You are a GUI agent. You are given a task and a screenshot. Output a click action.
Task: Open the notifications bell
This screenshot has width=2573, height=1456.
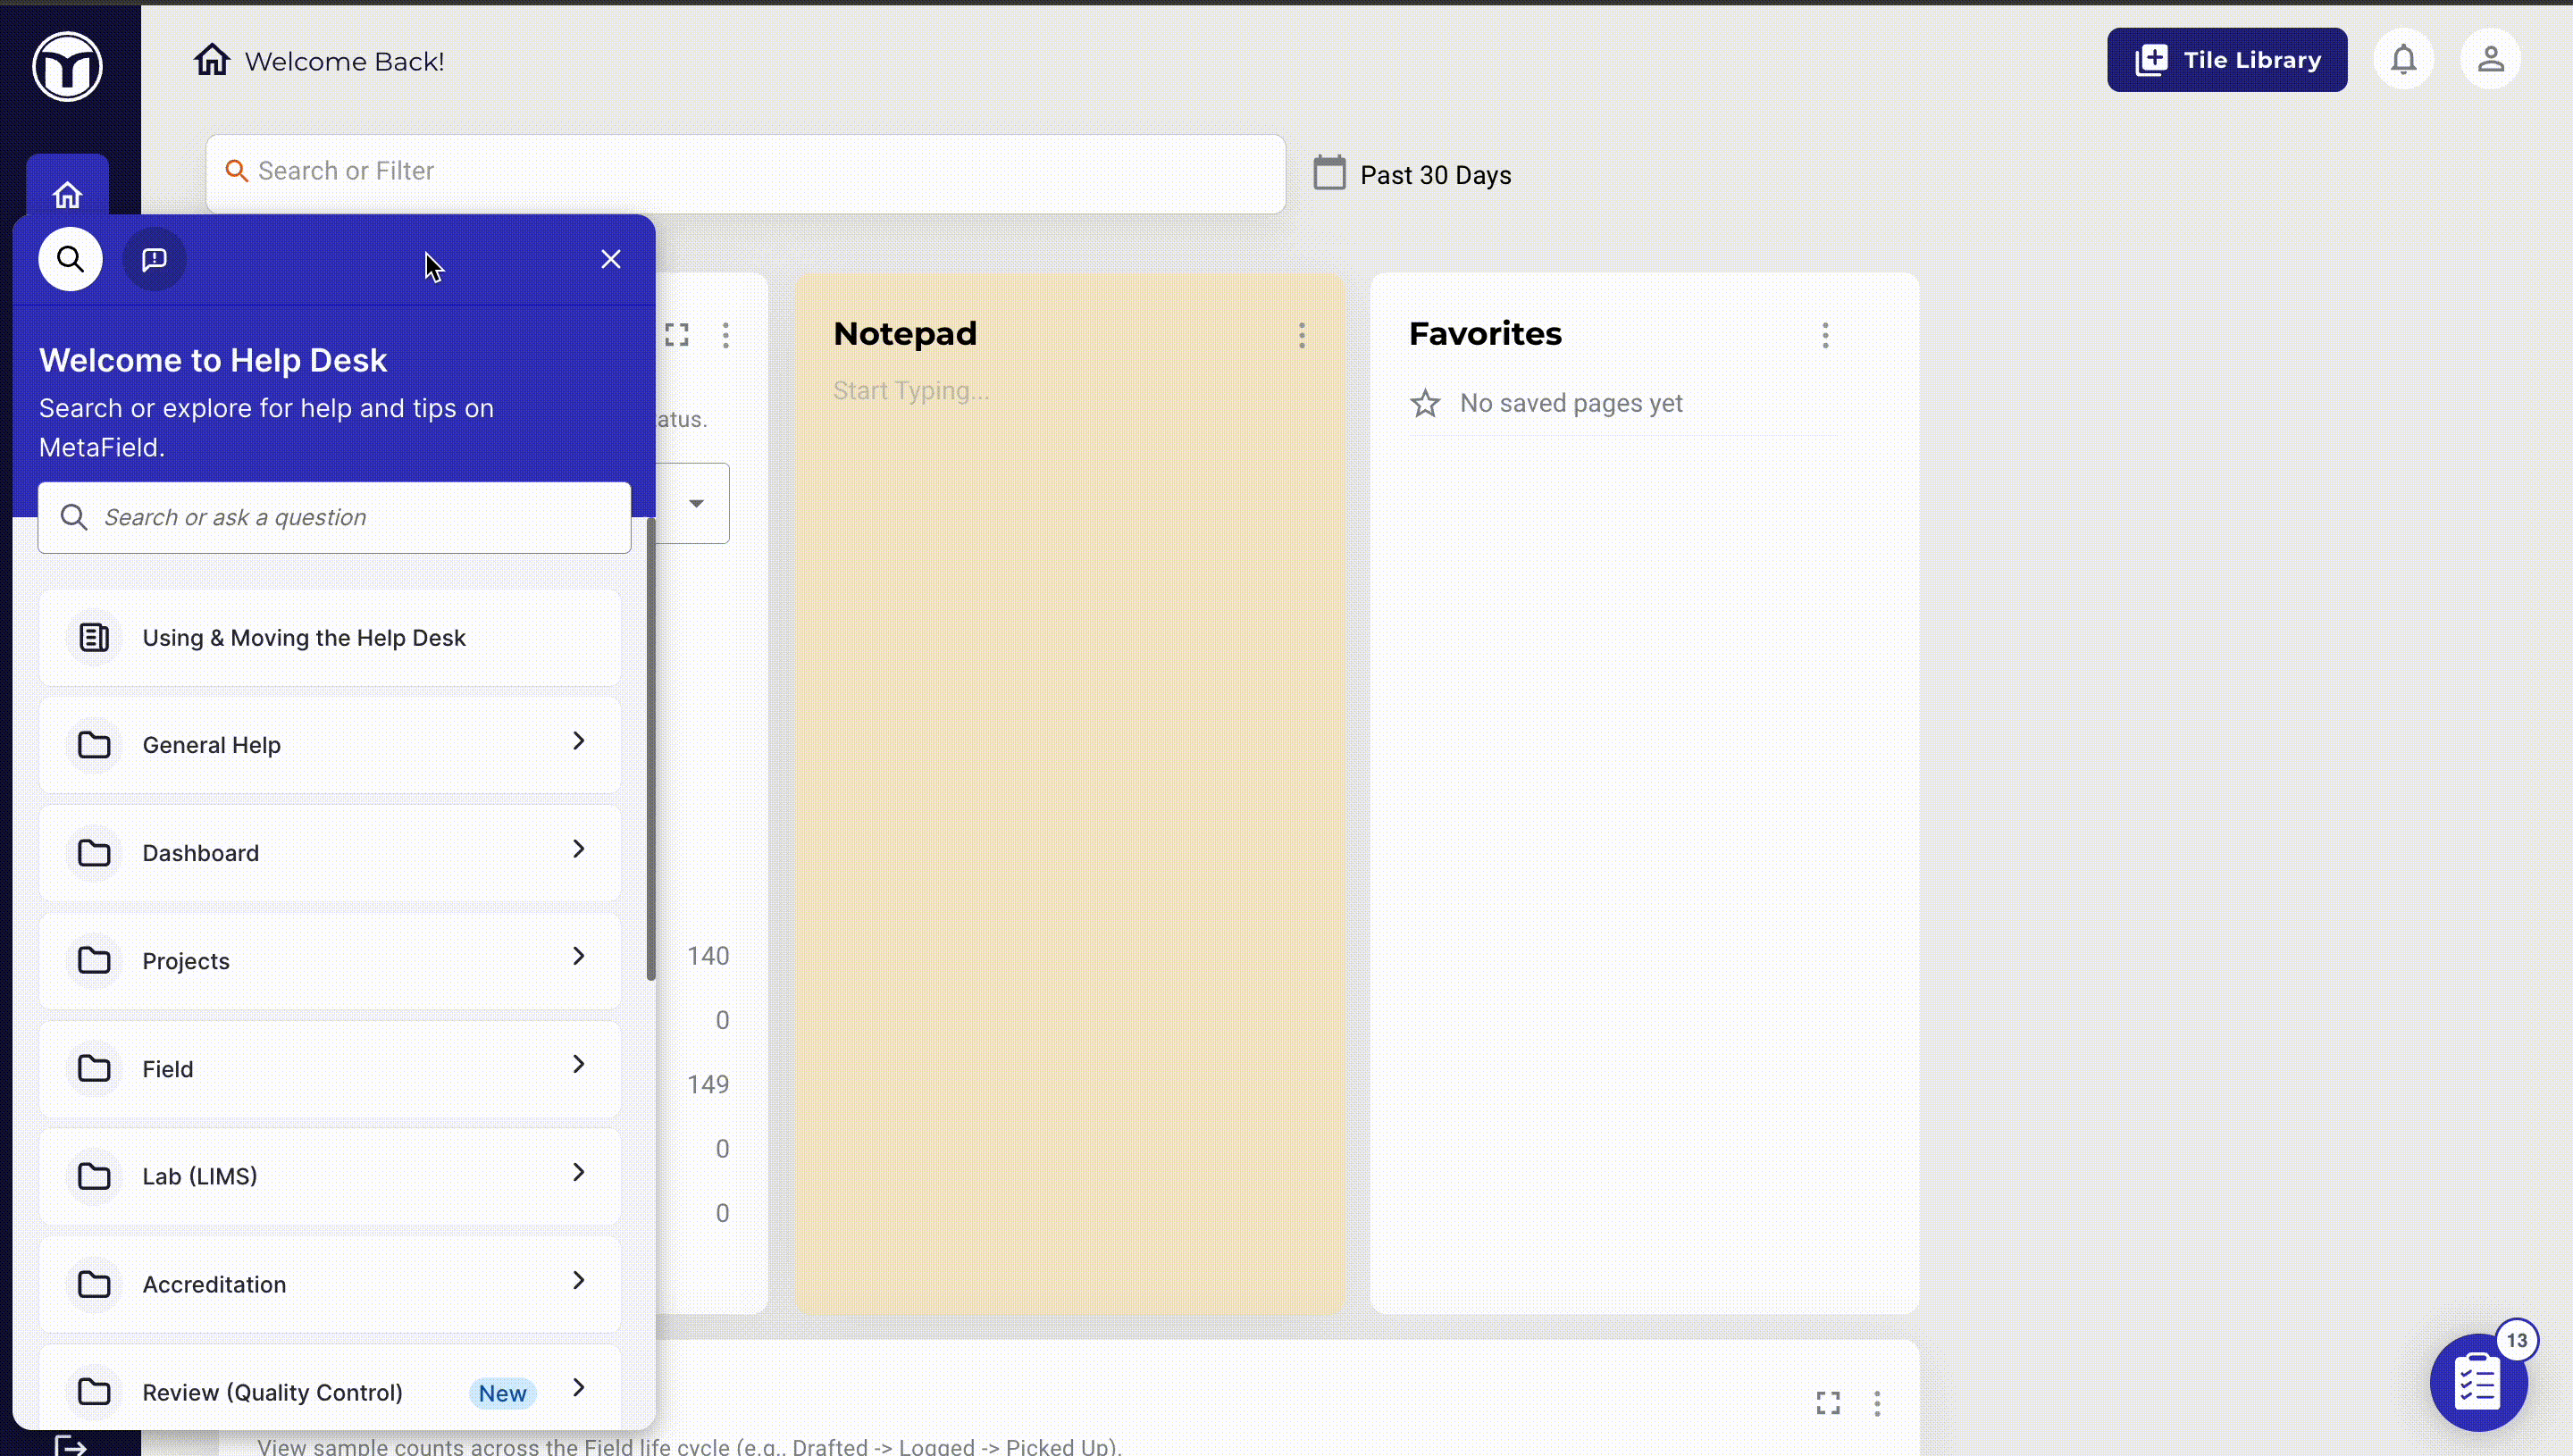pyautogui.click(x=2403, y=60)
